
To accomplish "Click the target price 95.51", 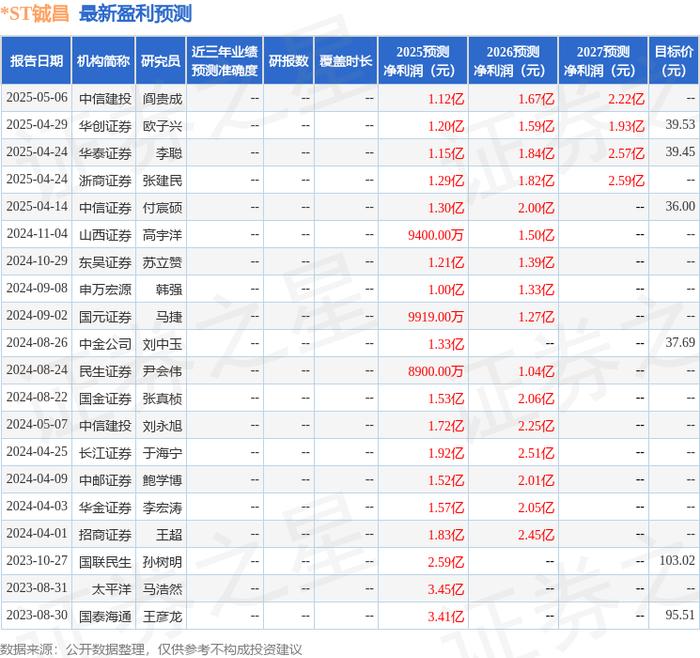I will pyautogui.click(x=680, y=615).
